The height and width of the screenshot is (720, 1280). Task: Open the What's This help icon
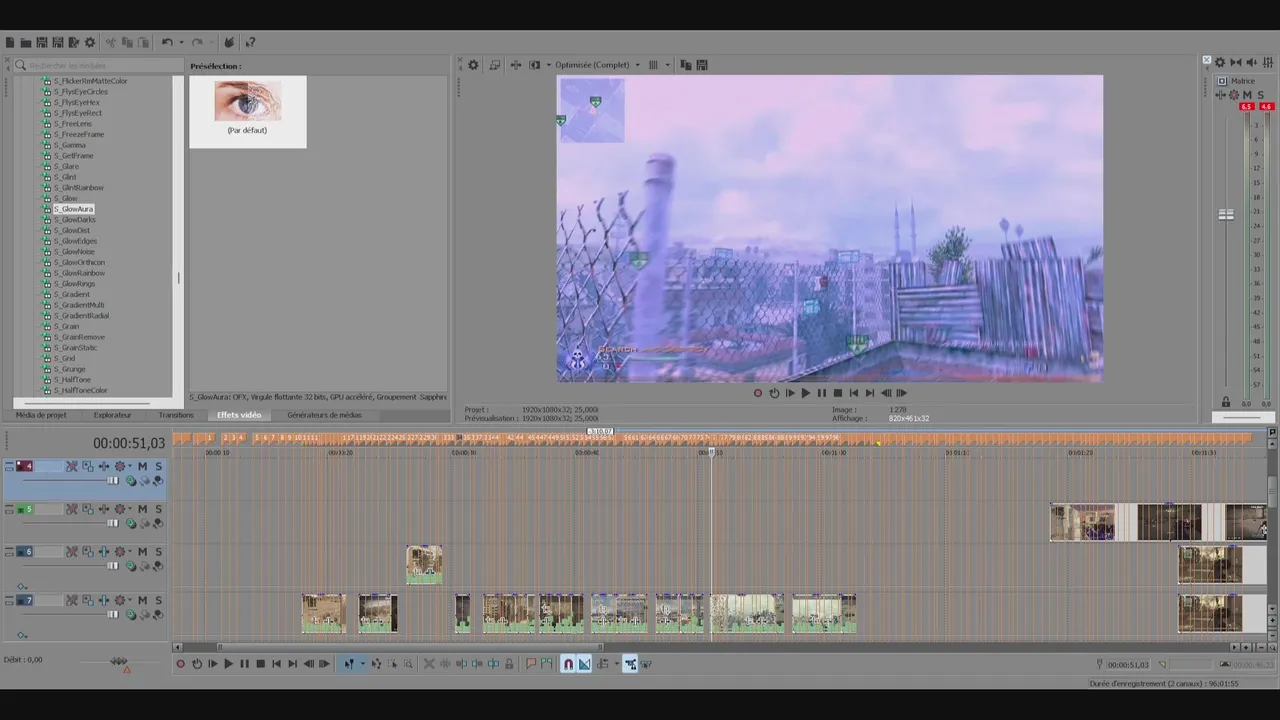[x=250, y=42]
